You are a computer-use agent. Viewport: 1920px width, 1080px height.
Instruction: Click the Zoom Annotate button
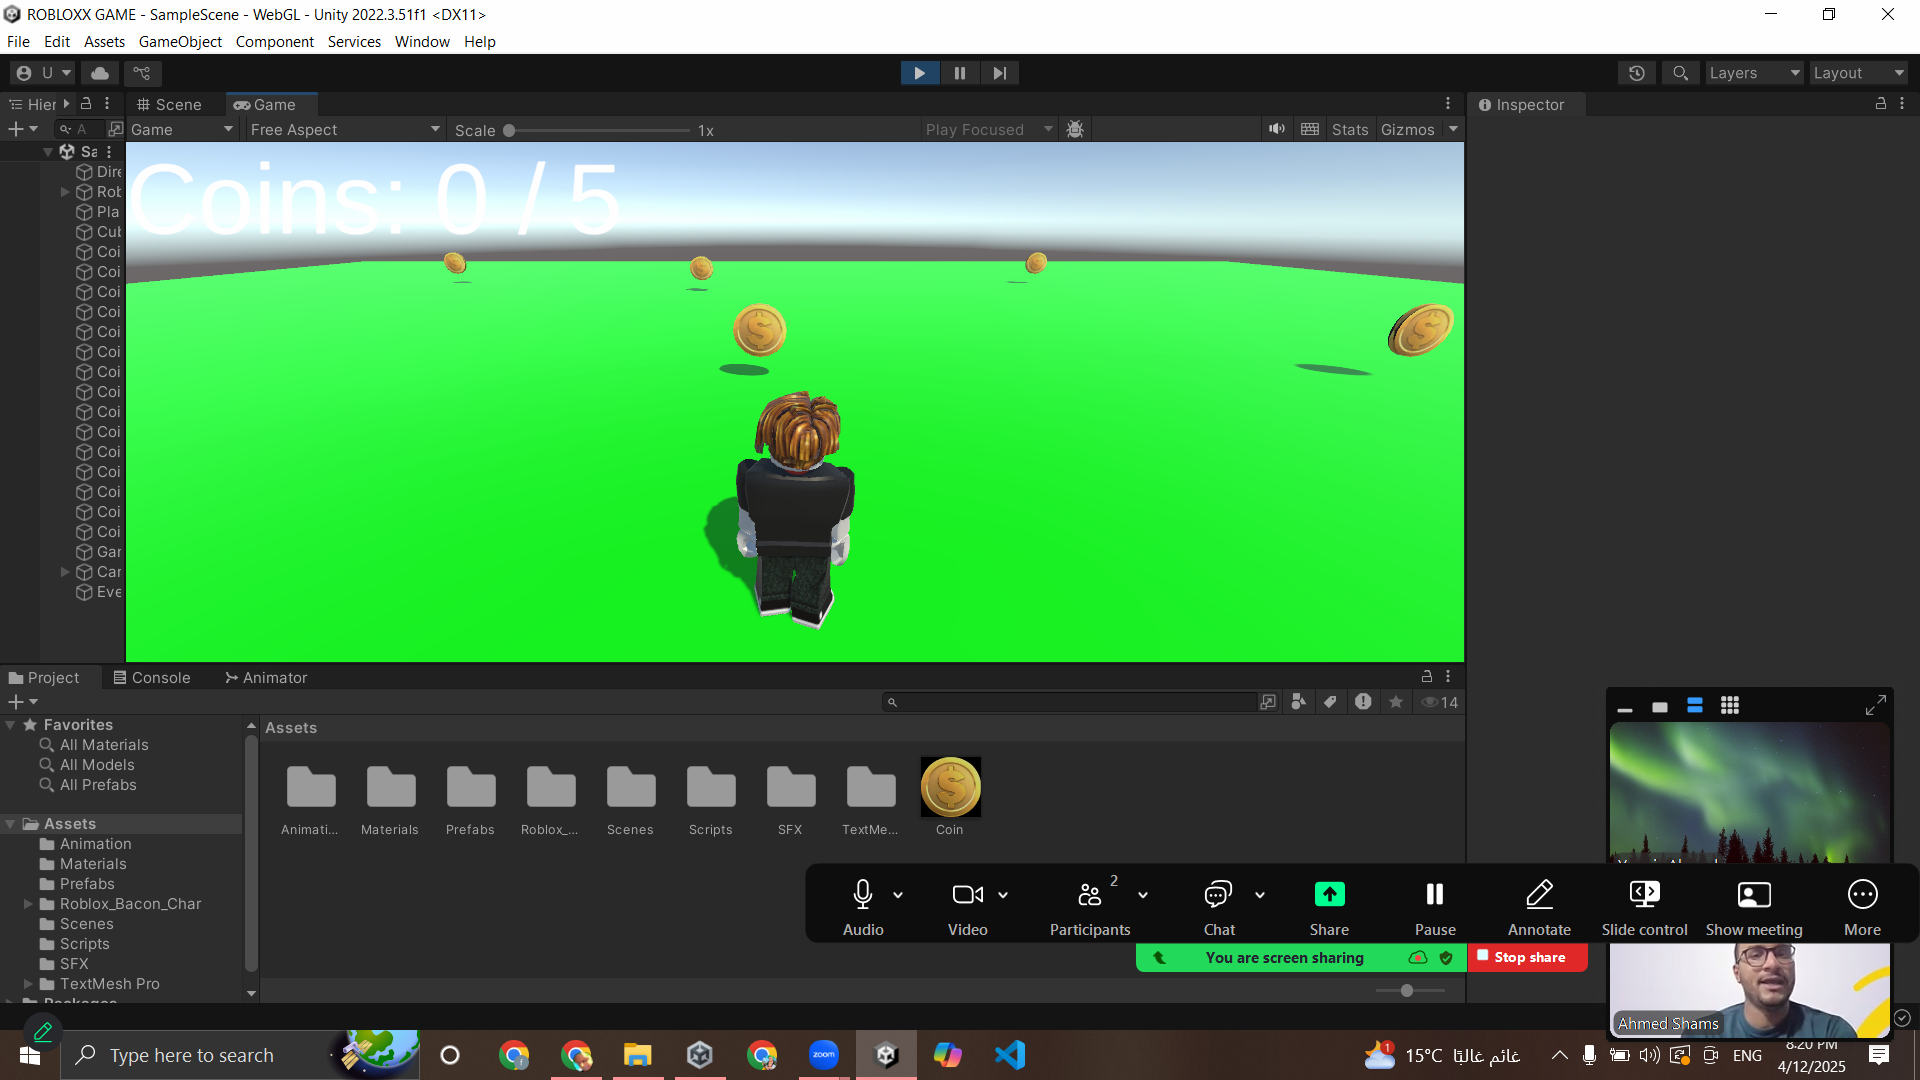click(1539, 908)
